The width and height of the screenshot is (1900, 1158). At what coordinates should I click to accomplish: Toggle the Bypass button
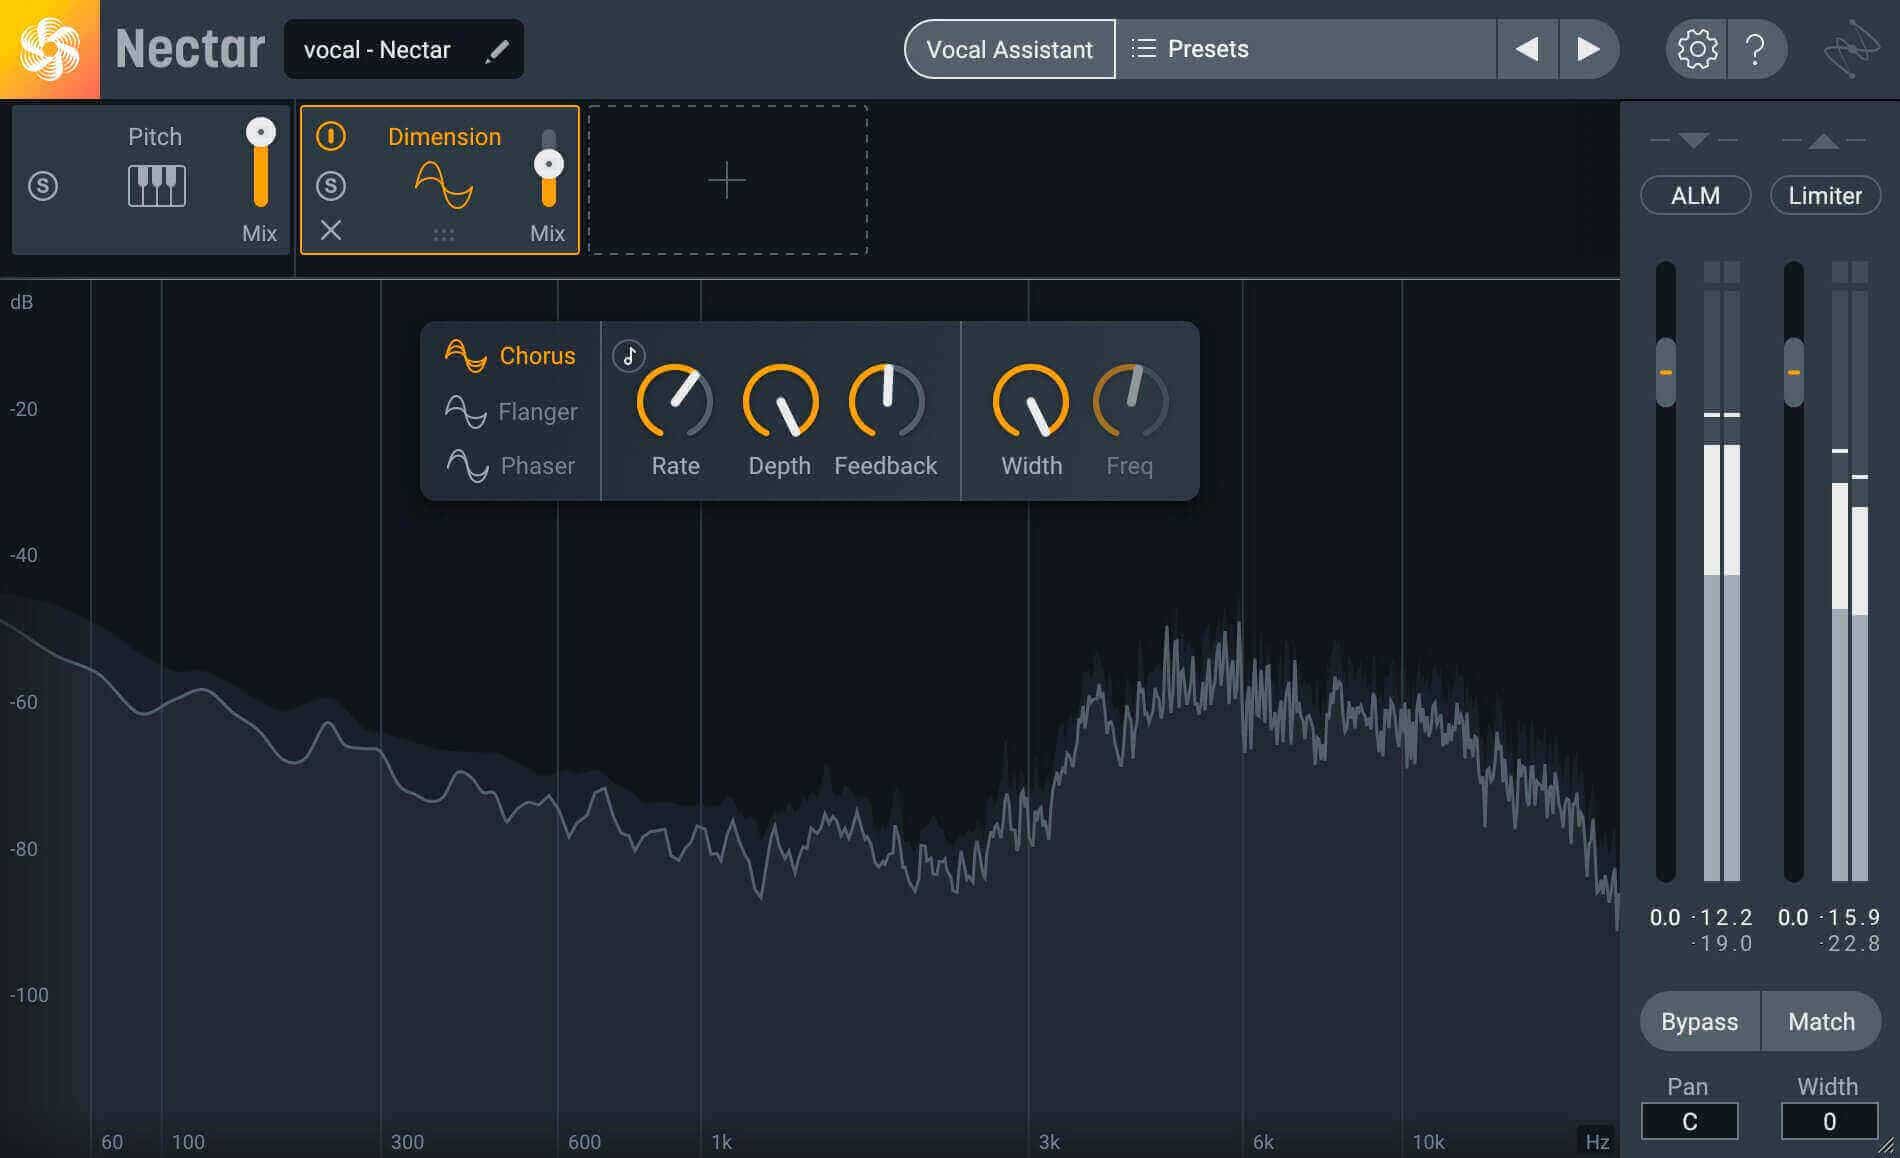(x=1699, y=1021)
